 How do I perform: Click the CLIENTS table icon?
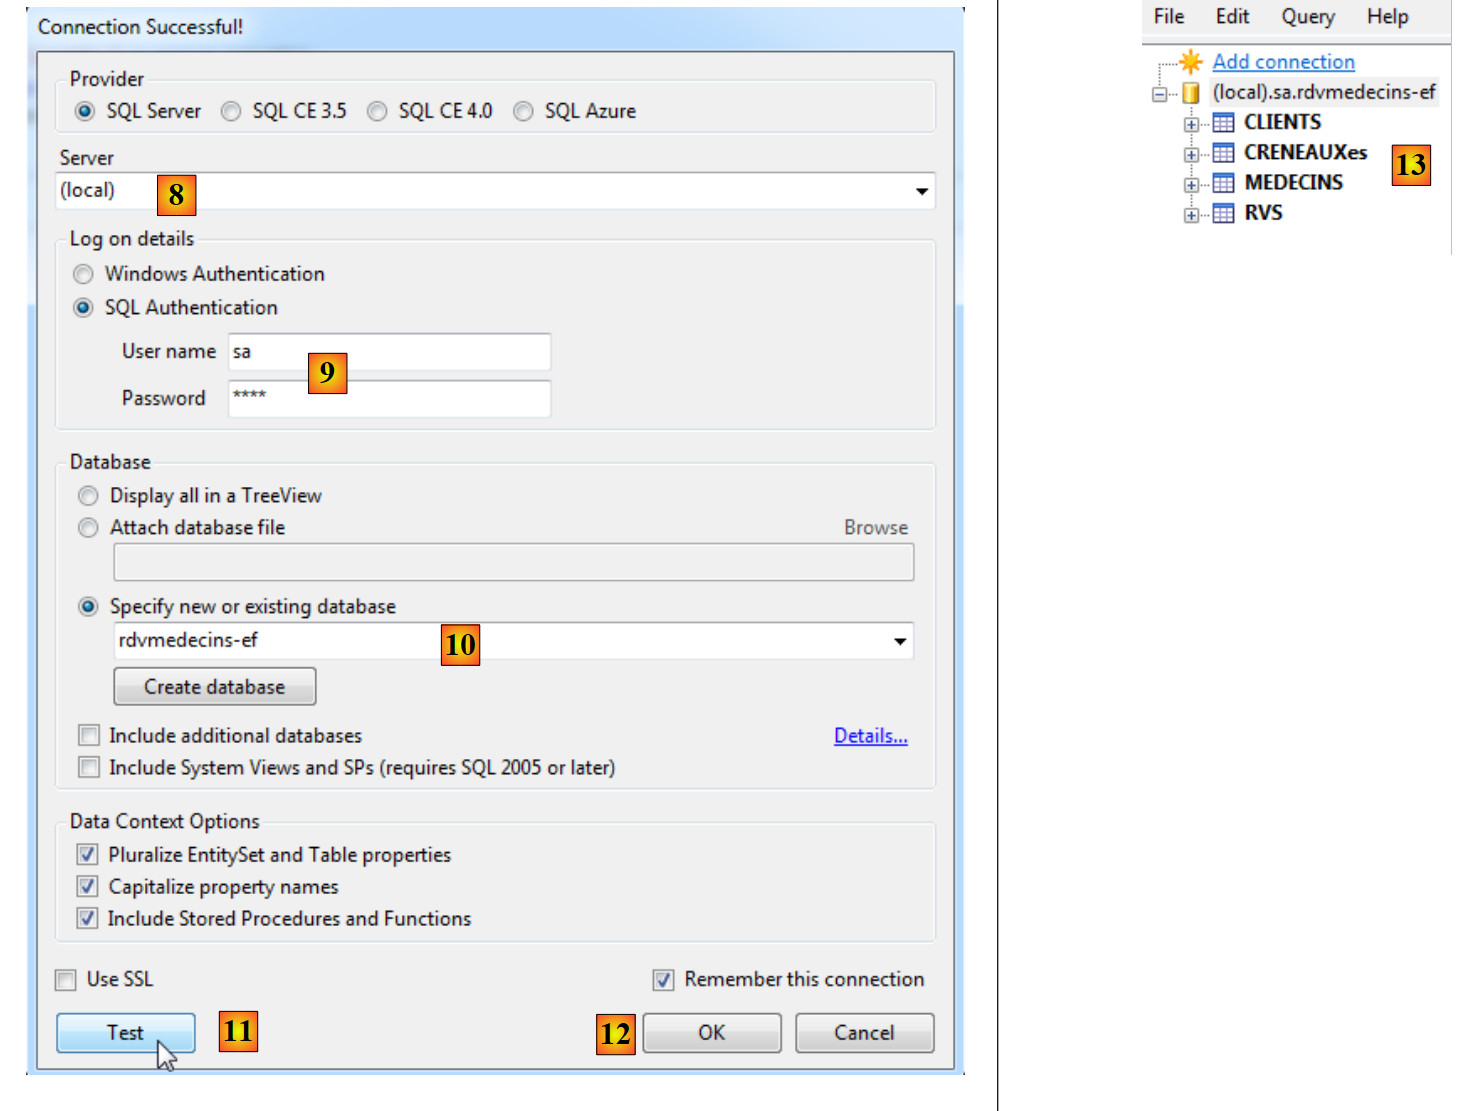point(1223,123)
